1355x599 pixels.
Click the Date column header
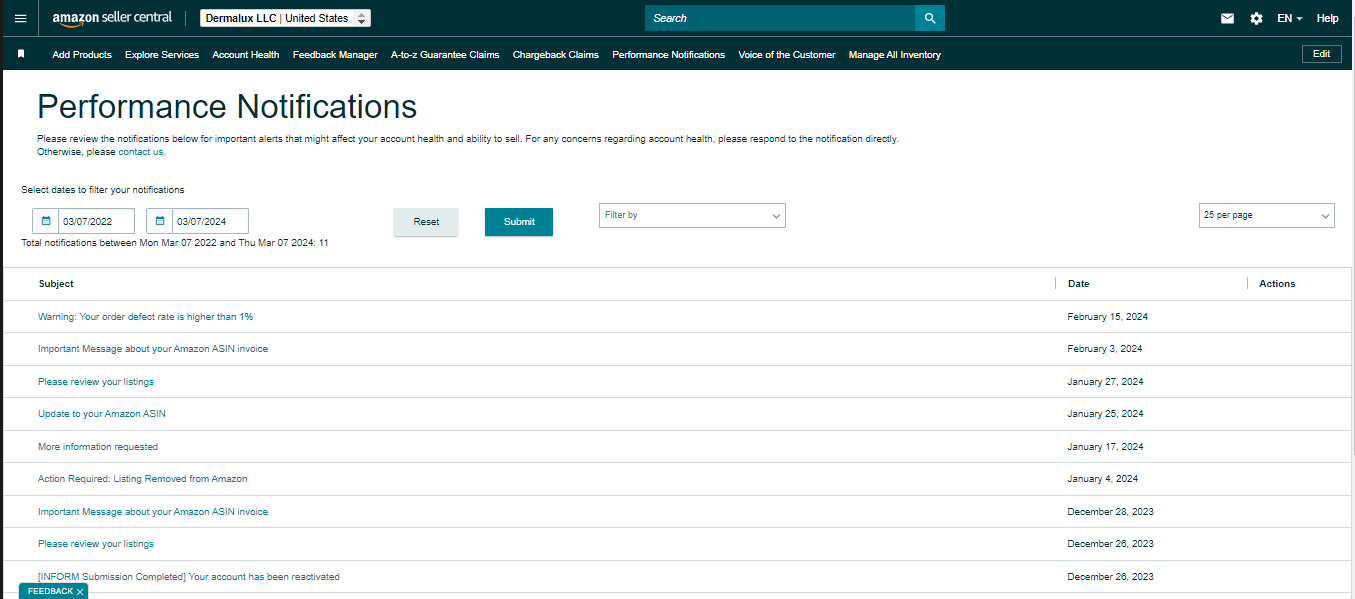tap(1078, 284)
